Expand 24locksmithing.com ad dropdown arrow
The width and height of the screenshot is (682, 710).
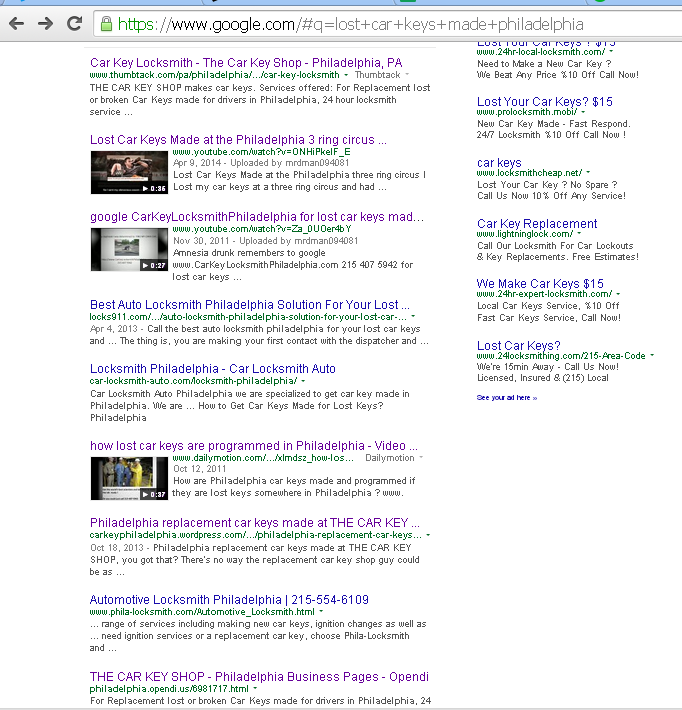(652, 355)
